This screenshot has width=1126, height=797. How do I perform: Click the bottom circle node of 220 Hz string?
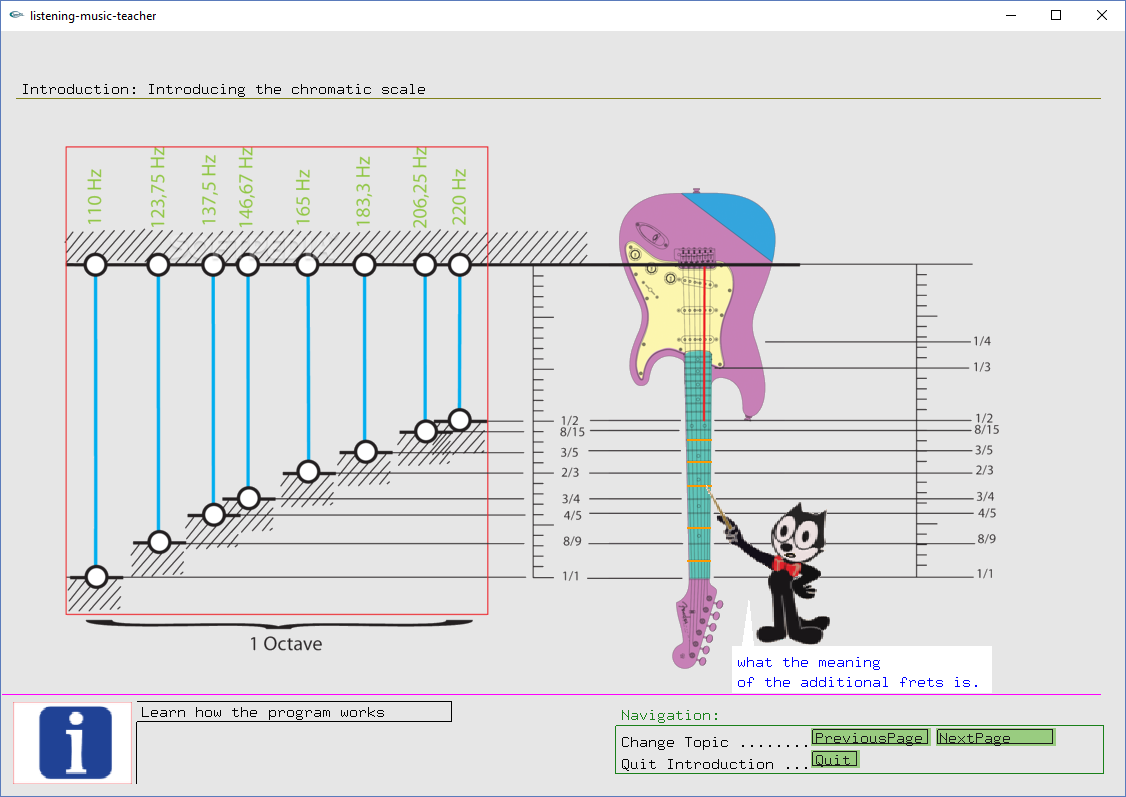coord(460,420)
